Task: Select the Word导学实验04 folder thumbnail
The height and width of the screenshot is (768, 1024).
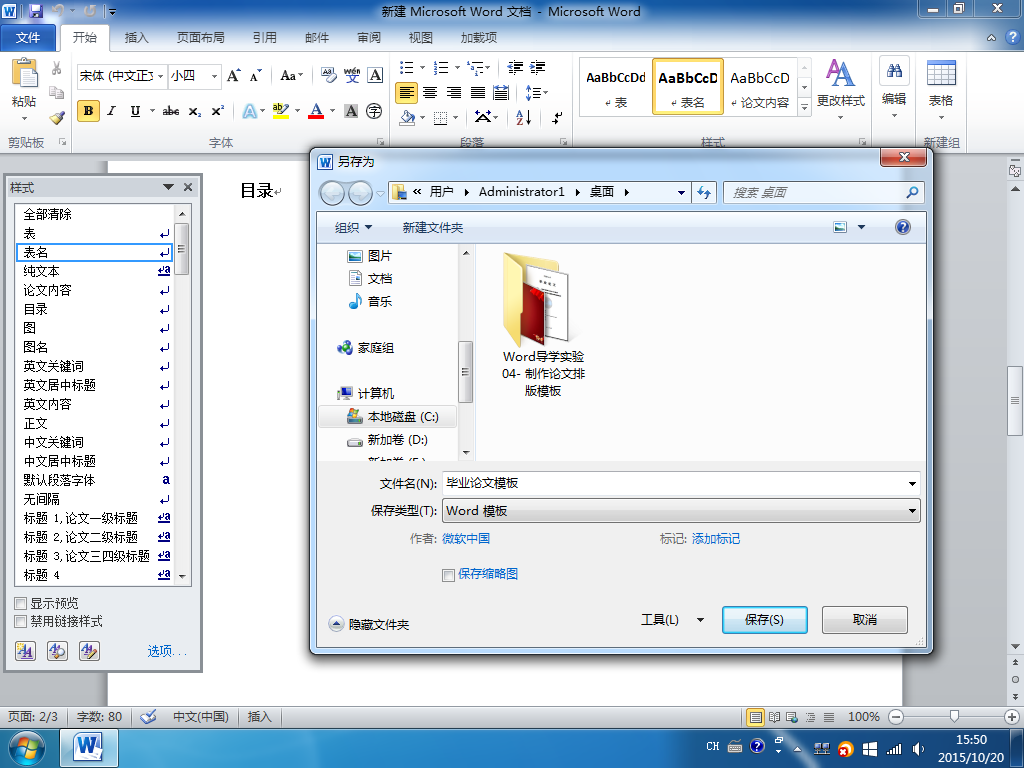Action: click(543, 325)
